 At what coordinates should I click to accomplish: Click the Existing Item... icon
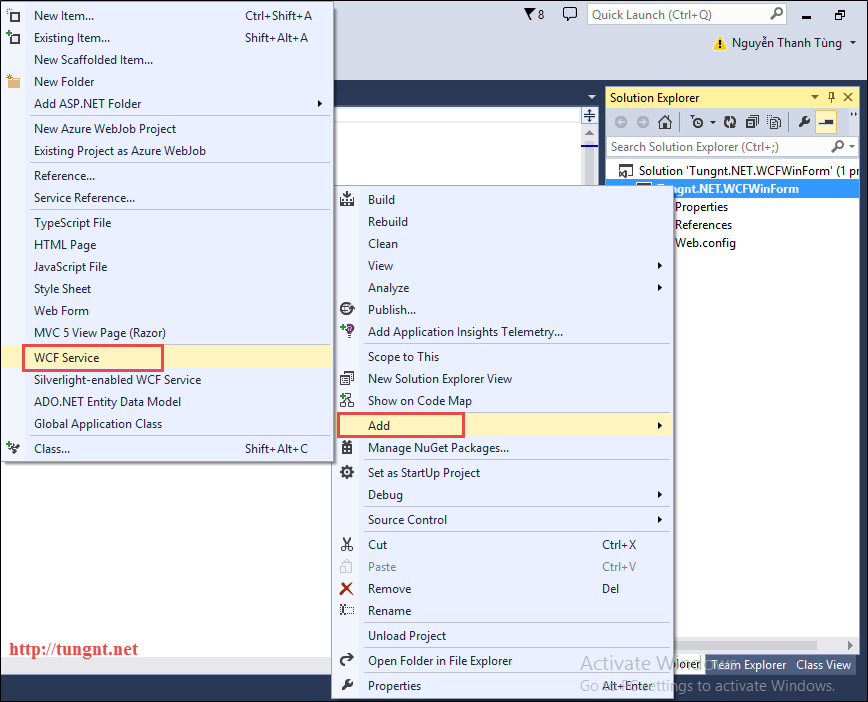click(13, 38)
